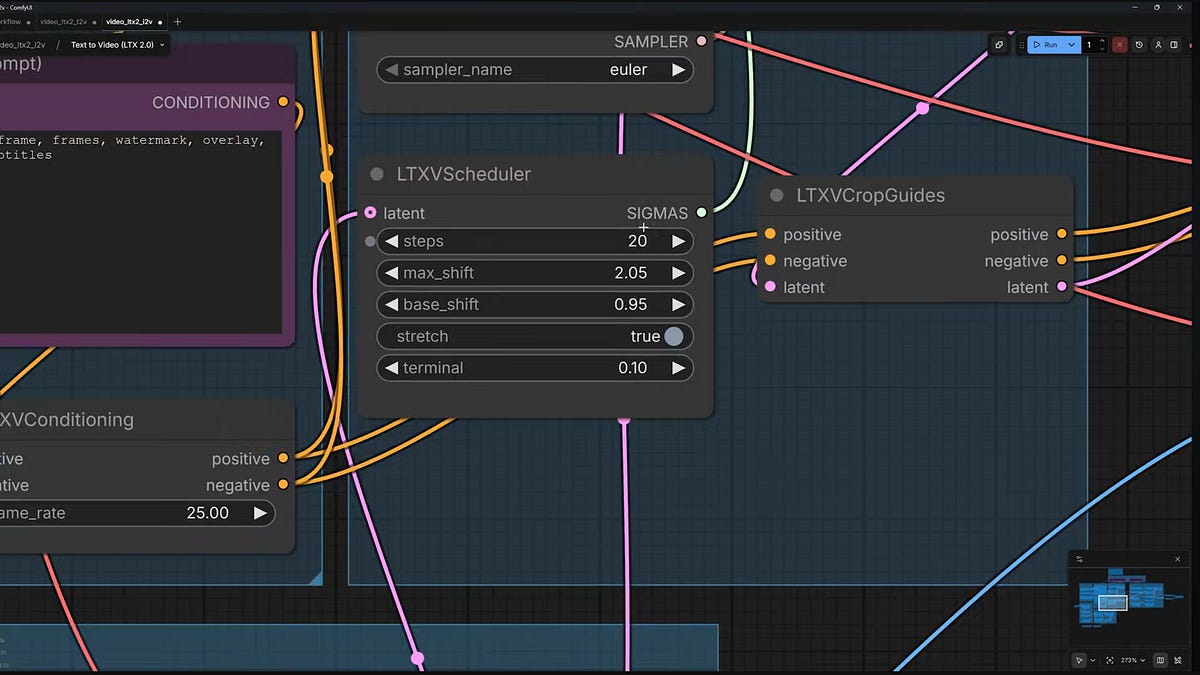This screenshot has height=675, width=1200.
Task: Run the workflow with the Run button
Action: (1046, 45)
